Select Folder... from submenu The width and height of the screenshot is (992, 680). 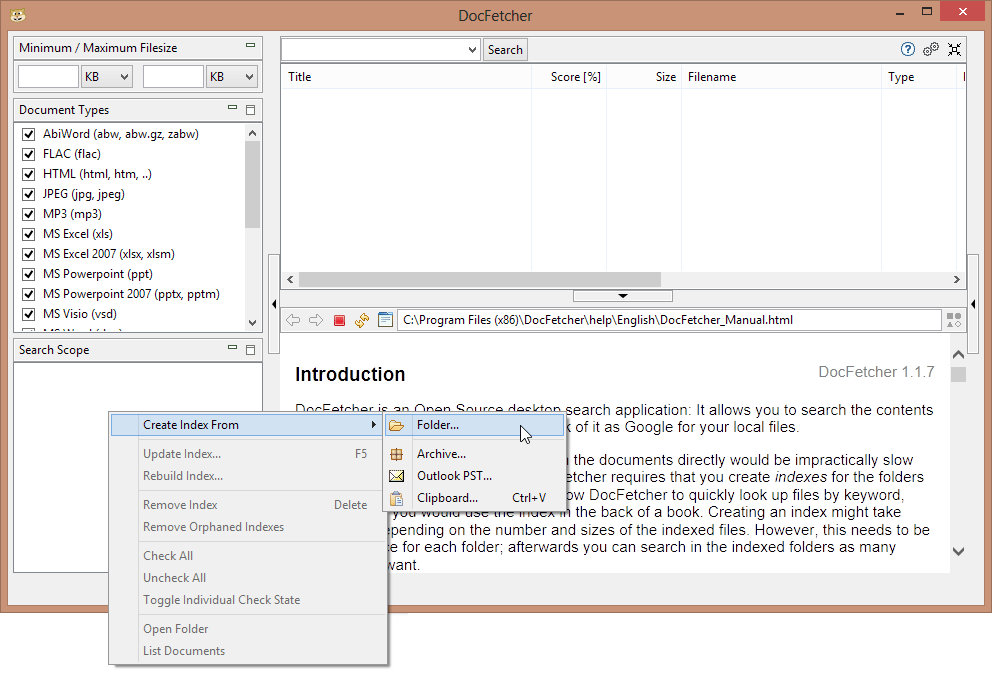(x=474, y=425)
